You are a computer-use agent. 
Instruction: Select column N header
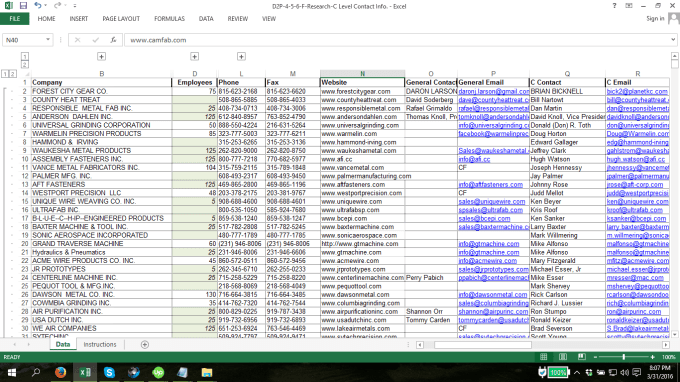point(363,74)
